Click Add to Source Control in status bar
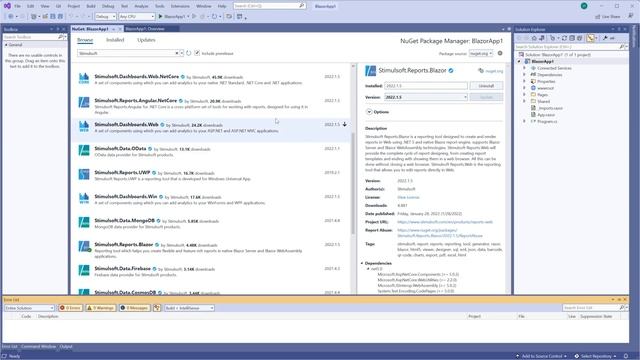640x360 pixels. pos(542,356)
